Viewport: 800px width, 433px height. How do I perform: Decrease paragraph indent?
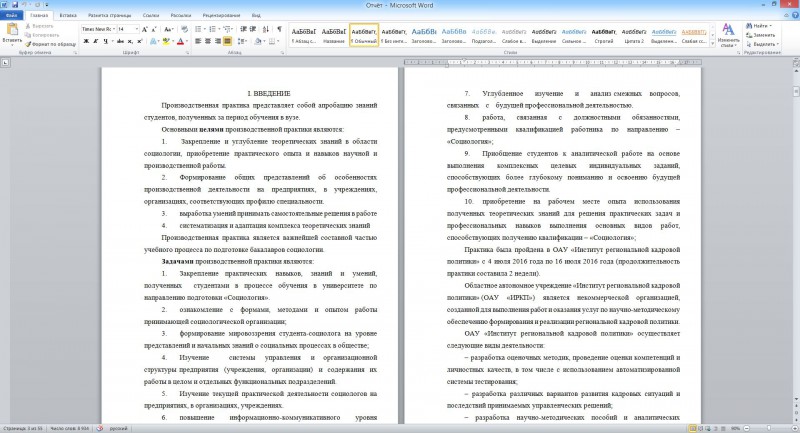click(243, 30)
